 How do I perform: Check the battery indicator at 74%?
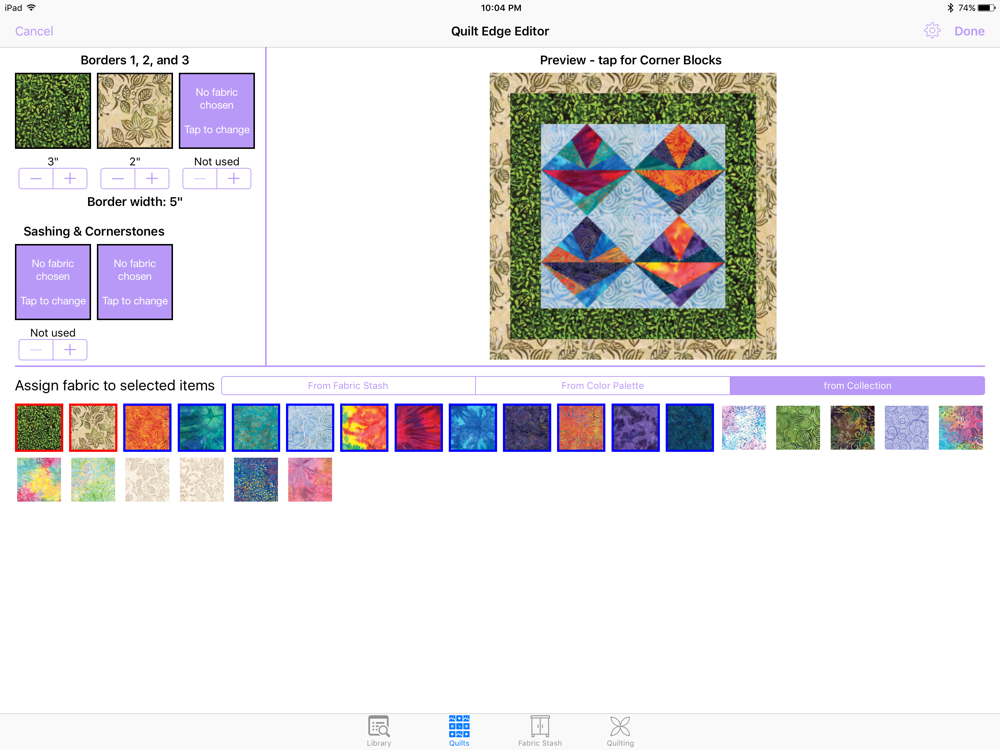pyautogui.click(x=986, y=8)
